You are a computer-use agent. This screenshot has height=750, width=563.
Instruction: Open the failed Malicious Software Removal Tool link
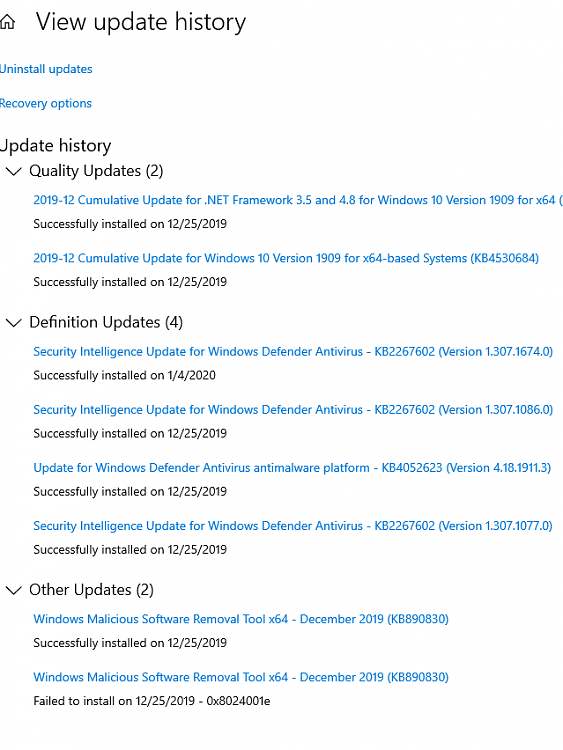(x=241, y=677)
